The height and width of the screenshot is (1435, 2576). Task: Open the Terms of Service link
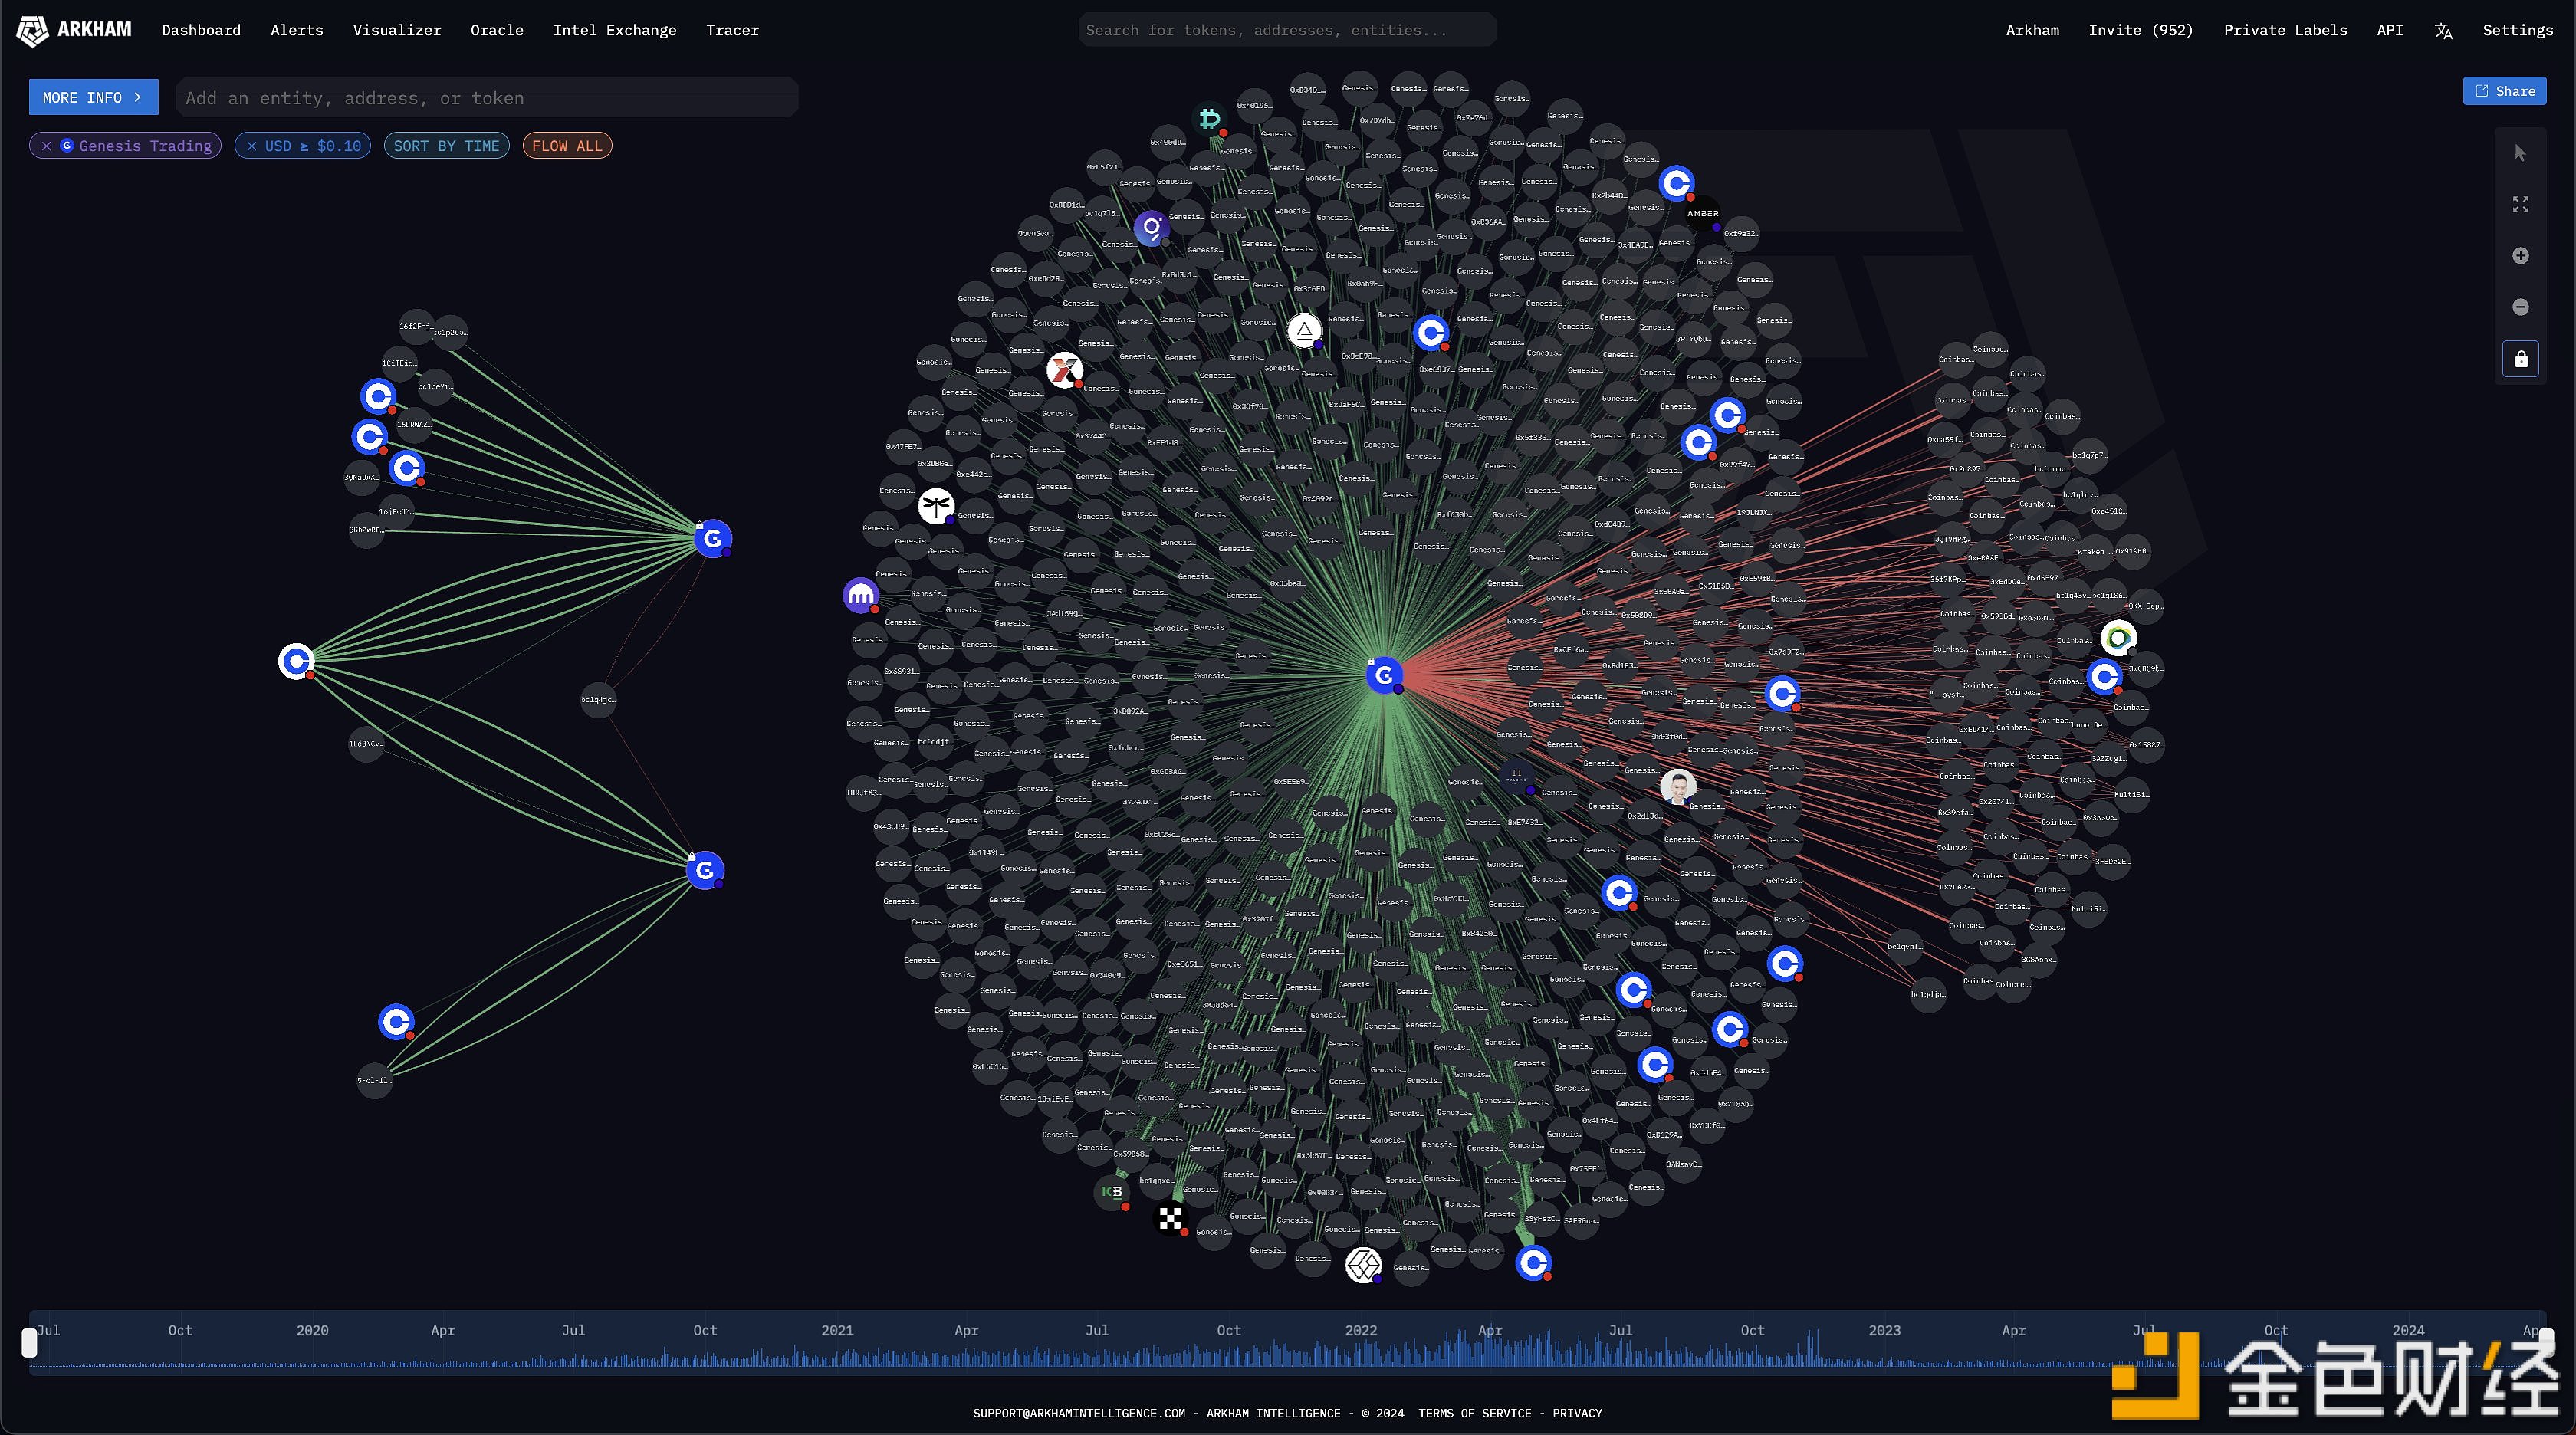pyautogui.click(x=1474, y=1413)
